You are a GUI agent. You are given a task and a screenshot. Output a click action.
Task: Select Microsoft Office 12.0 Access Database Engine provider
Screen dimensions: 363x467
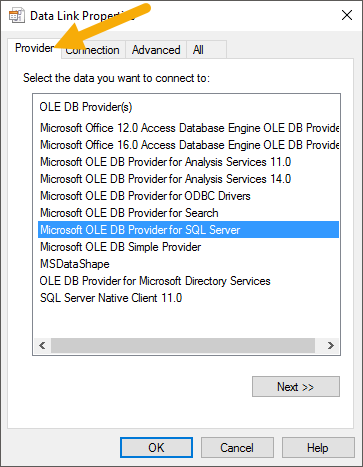click(x=188, y=128)
